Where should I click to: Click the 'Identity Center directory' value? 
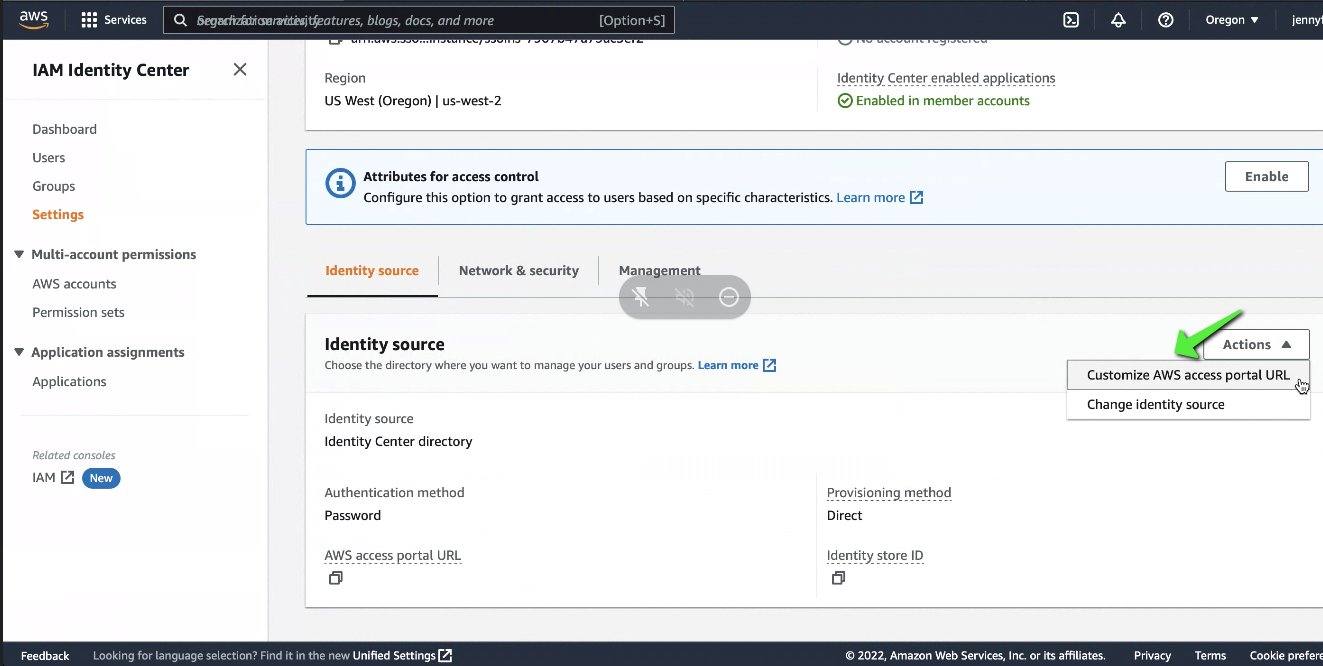coord(398,441)
